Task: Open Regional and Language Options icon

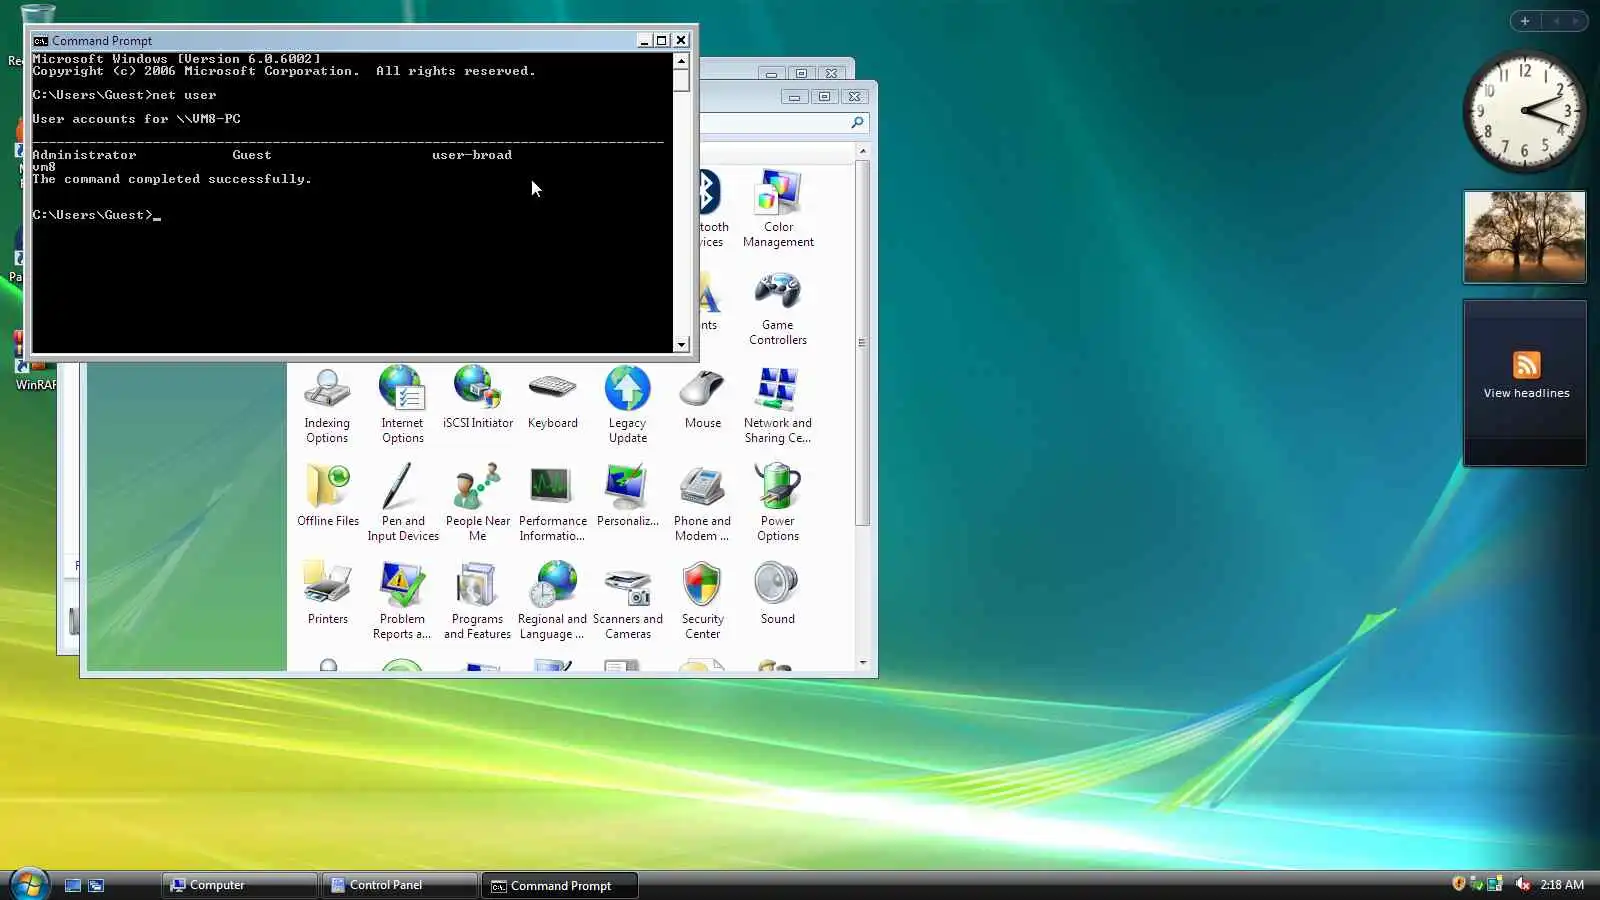Action: pyautogui.click(x=553, y=601)
